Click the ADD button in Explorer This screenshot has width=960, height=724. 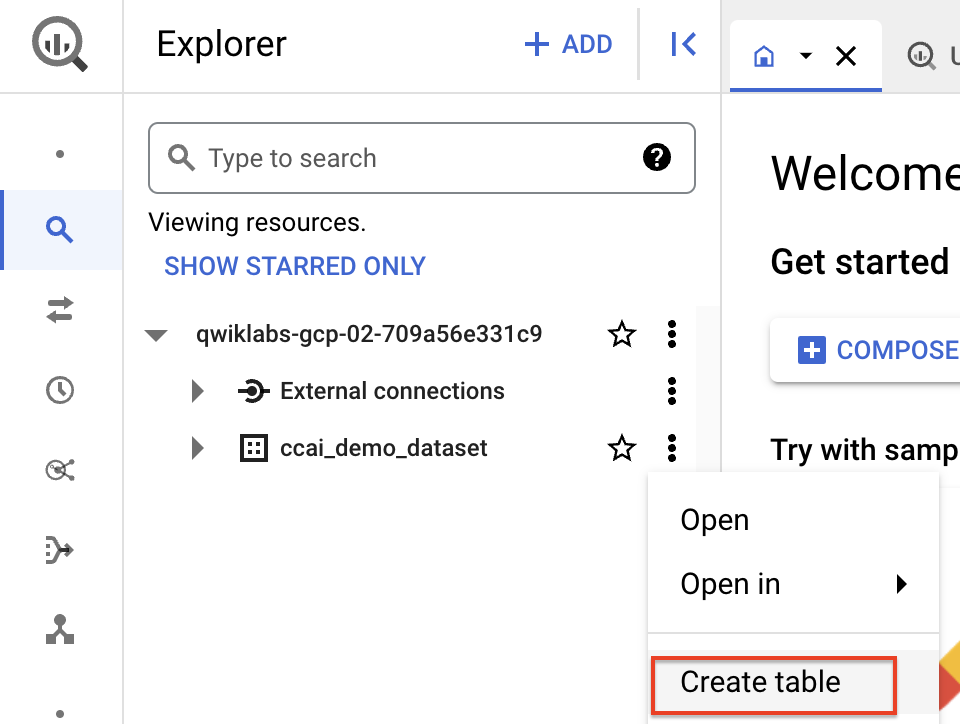pyautogui.click(x=568, y=44)
